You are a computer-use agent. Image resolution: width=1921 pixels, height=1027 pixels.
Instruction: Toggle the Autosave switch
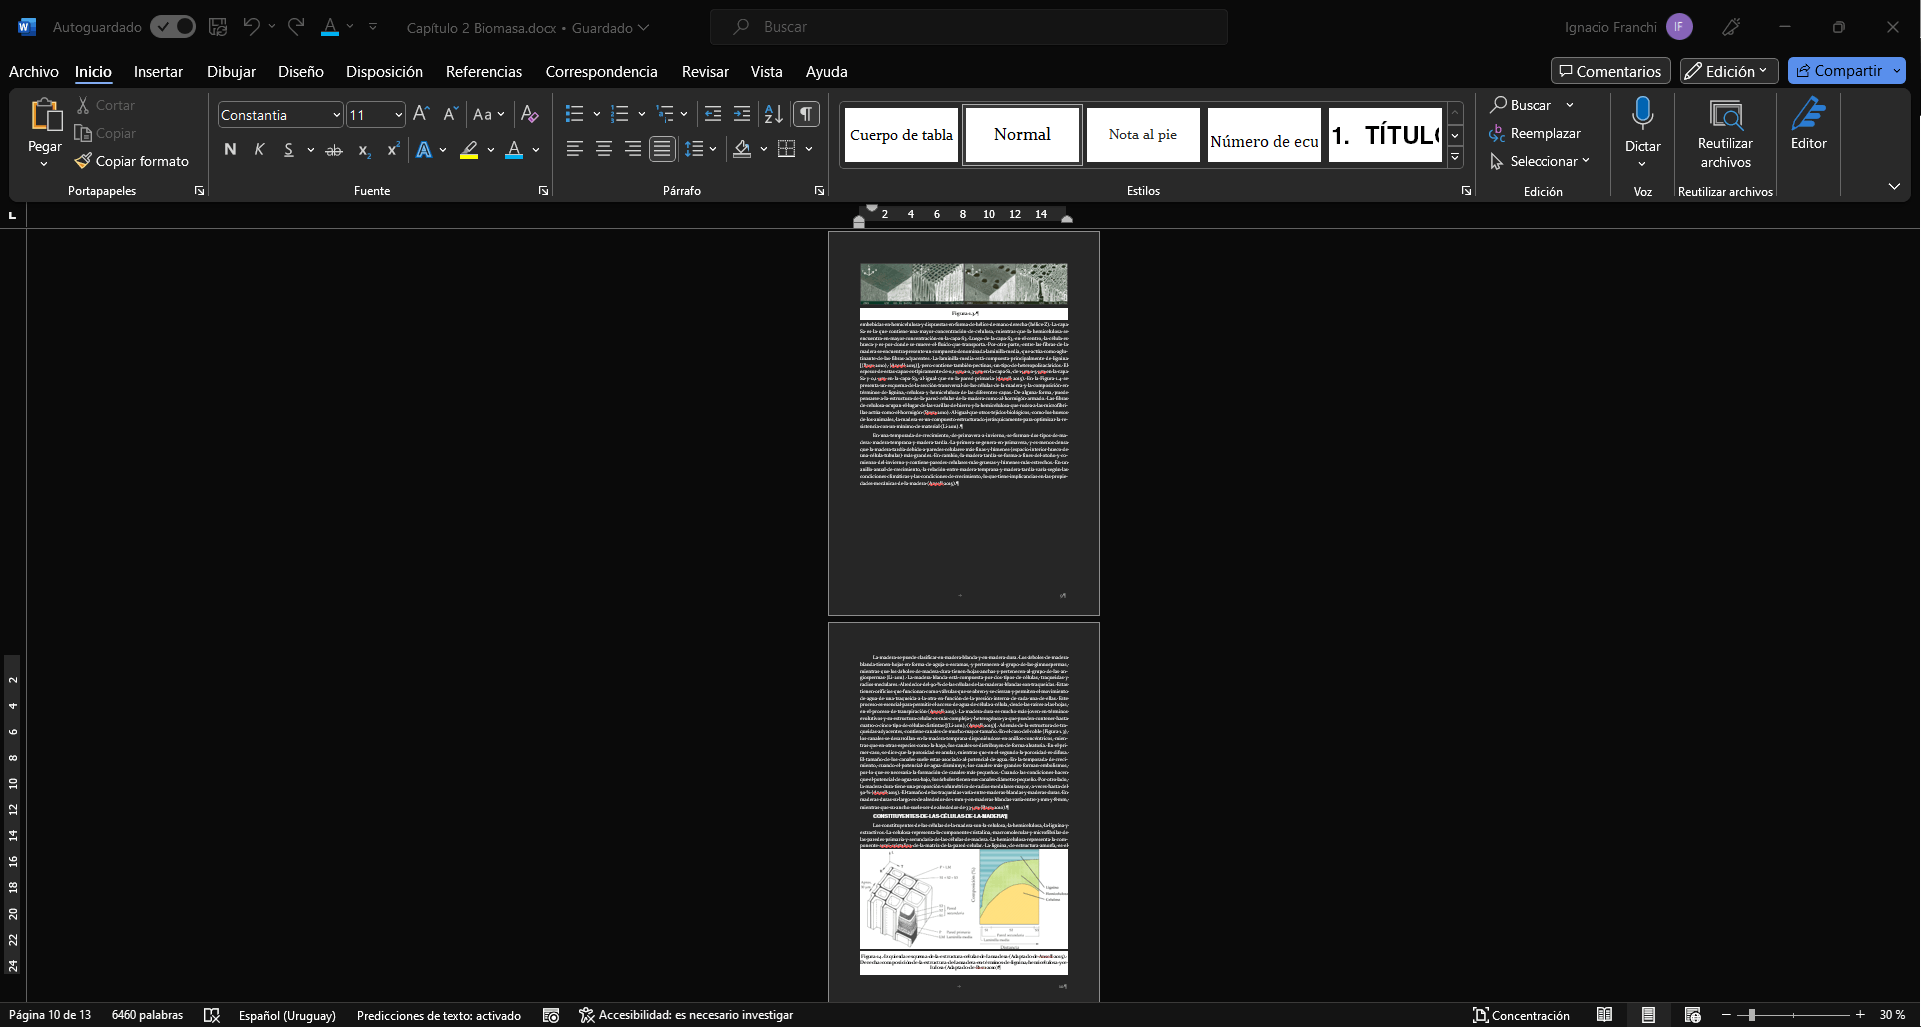coord(173,27)
